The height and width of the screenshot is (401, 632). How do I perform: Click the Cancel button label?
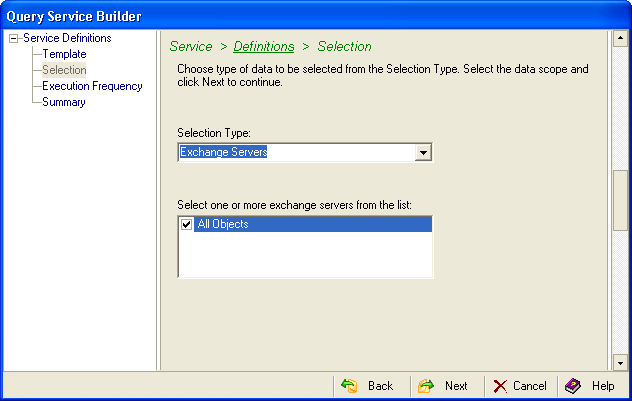coord(530,386)
